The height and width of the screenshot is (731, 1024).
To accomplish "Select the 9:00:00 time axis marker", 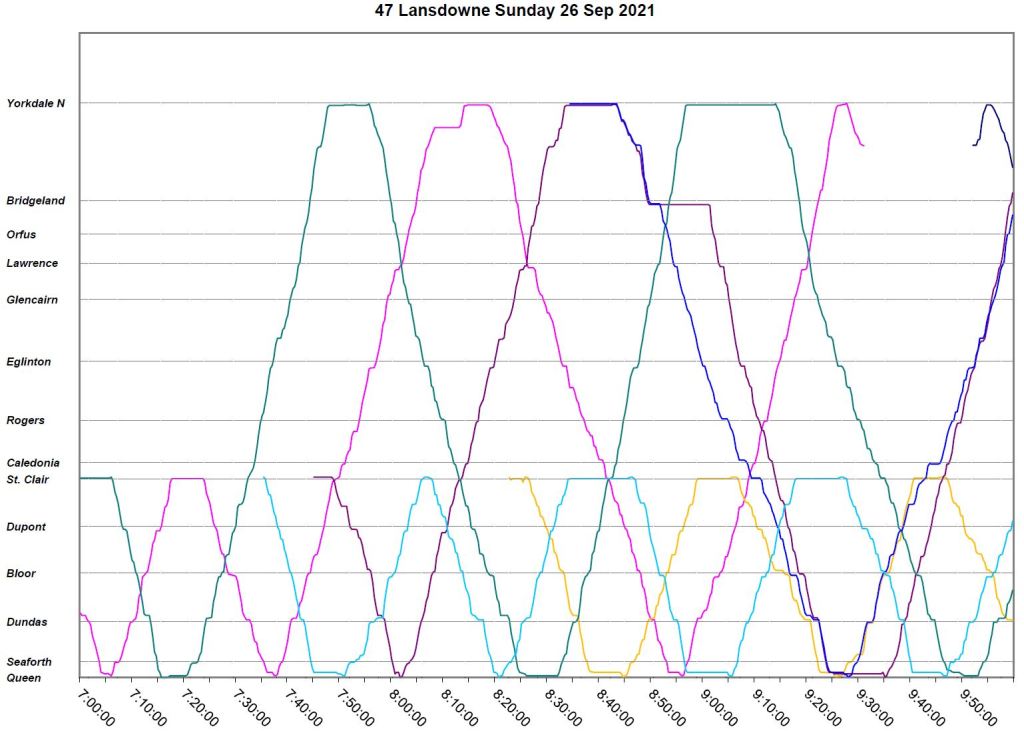I will (x=720, y=704).
